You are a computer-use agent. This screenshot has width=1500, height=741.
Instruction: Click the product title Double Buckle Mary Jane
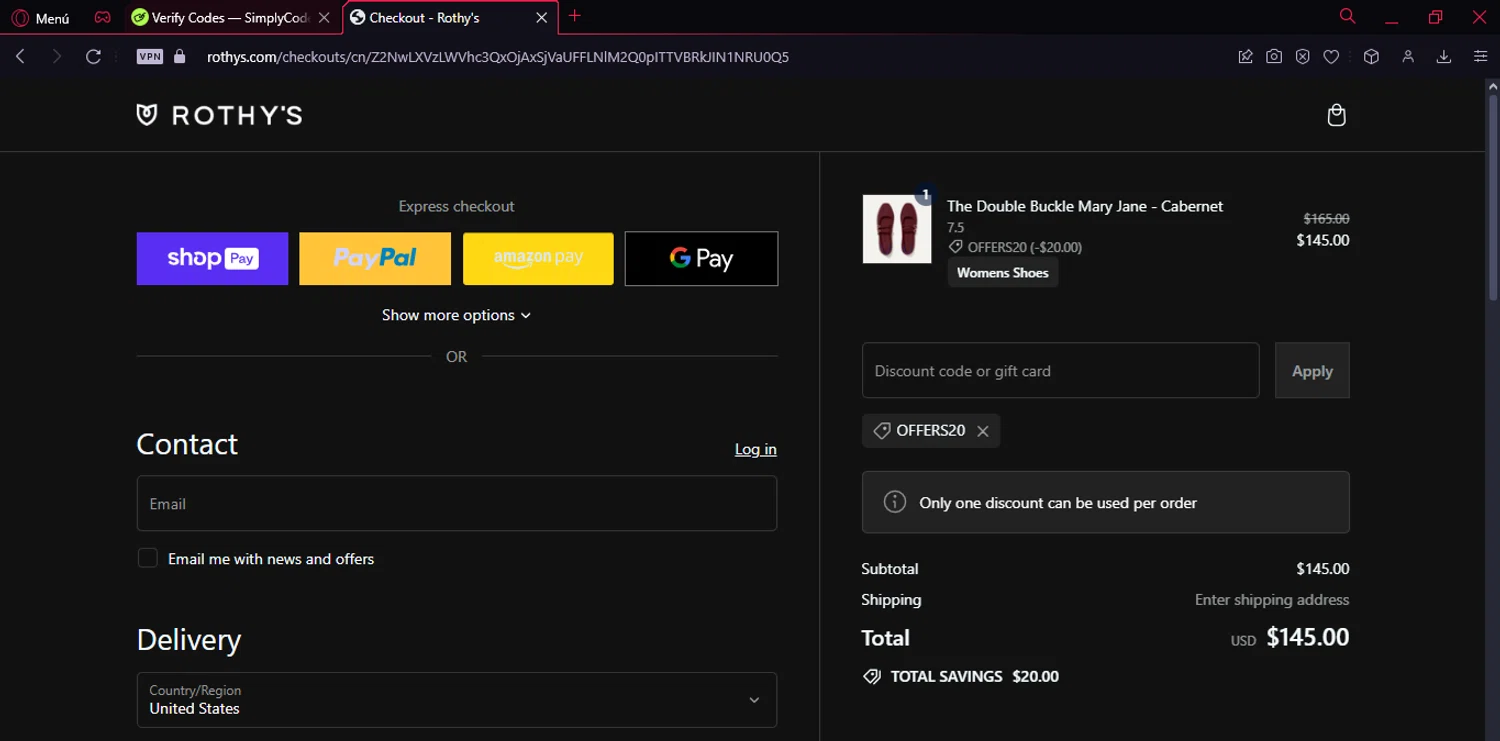[x=1085, y=206]
